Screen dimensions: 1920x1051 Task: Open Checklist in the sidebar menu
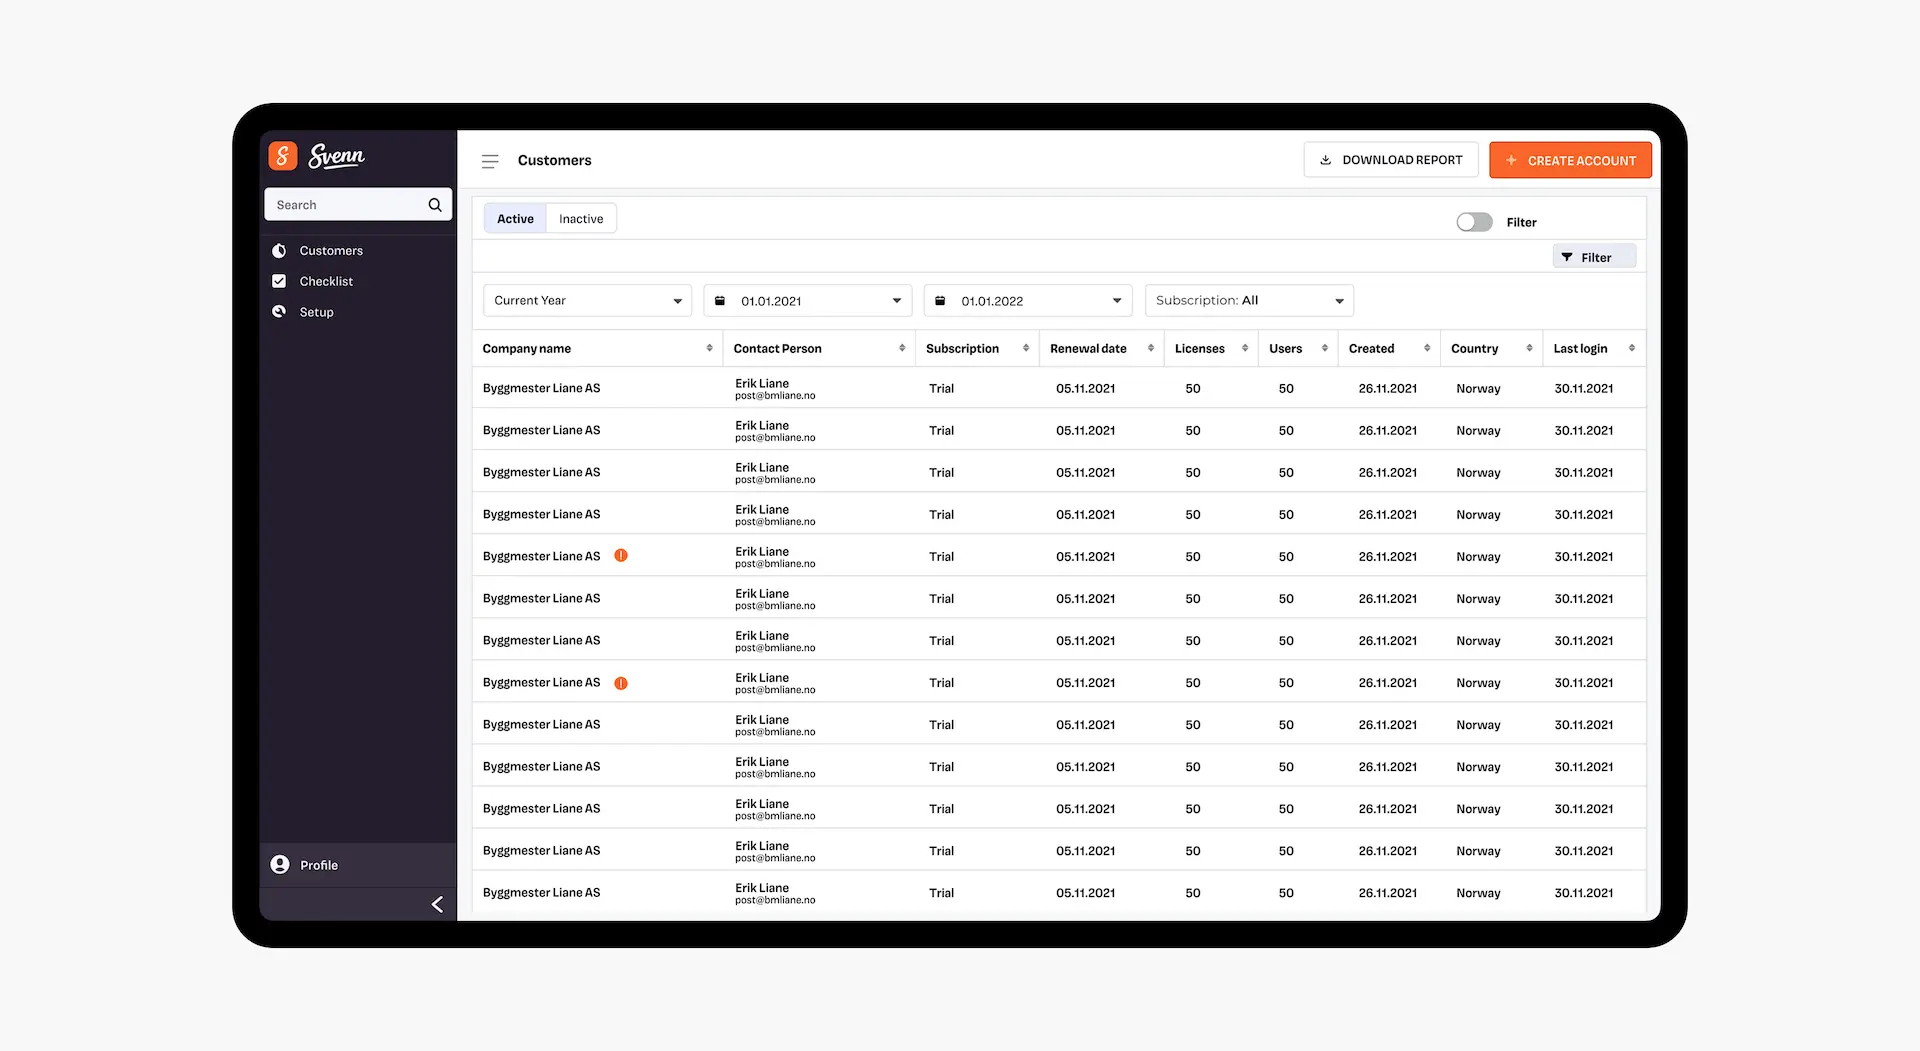click(x=326, y=282)
